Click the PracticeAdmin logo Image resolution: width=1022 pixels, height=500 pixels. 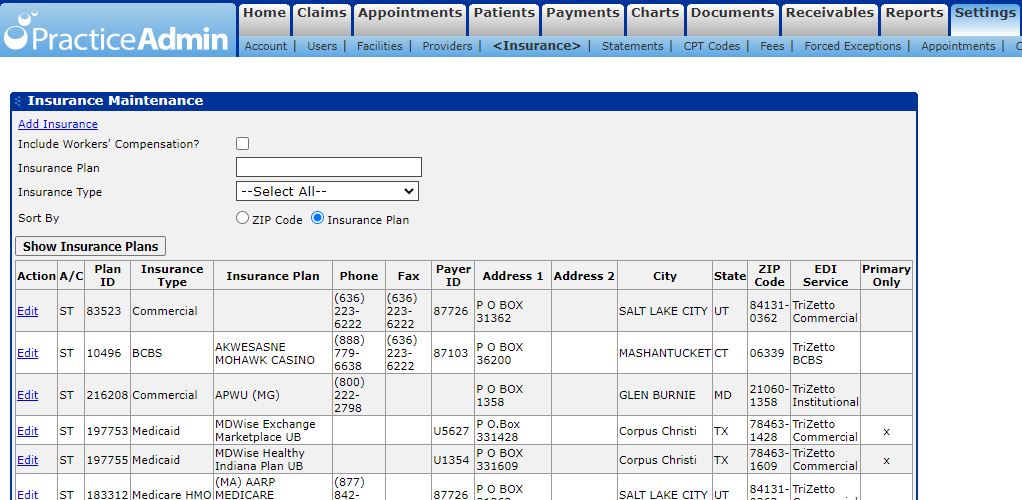tap(117, 30)
